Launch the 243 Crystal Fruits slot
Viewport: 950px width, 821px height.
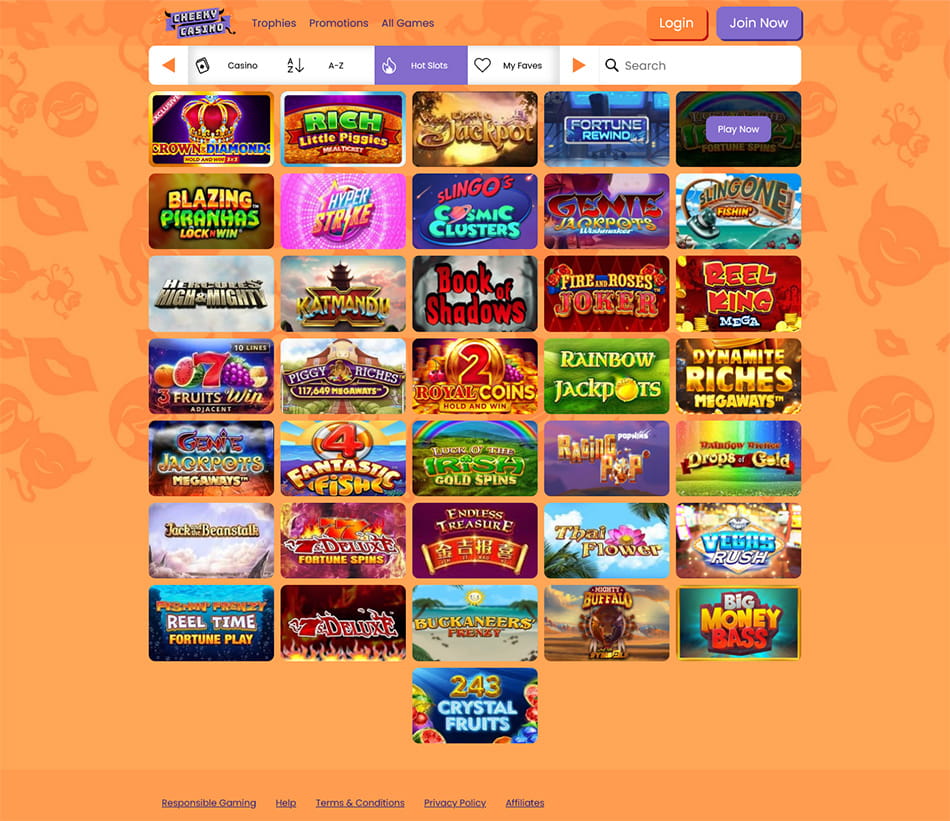click(475, 706)
